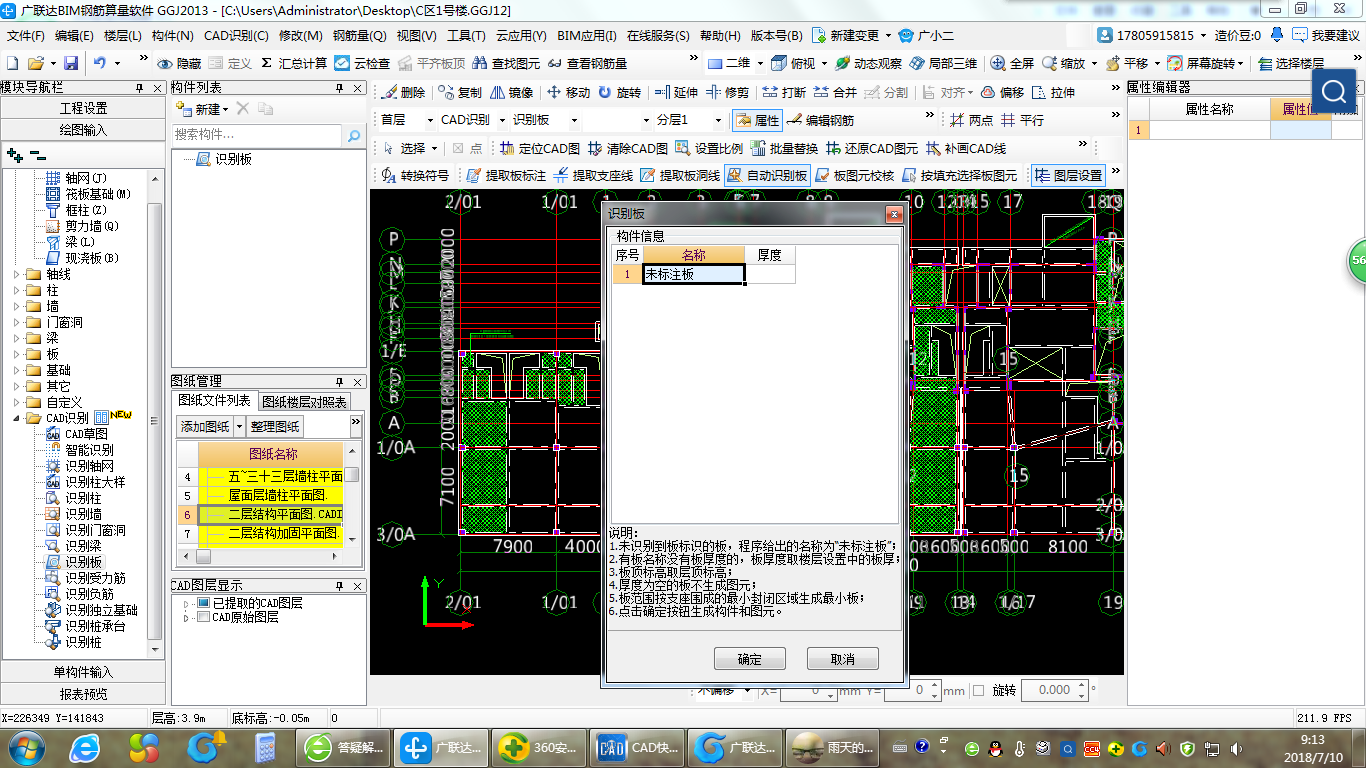
Task: Switch to 图纸文件列表 tab
Action: (215, 400)
